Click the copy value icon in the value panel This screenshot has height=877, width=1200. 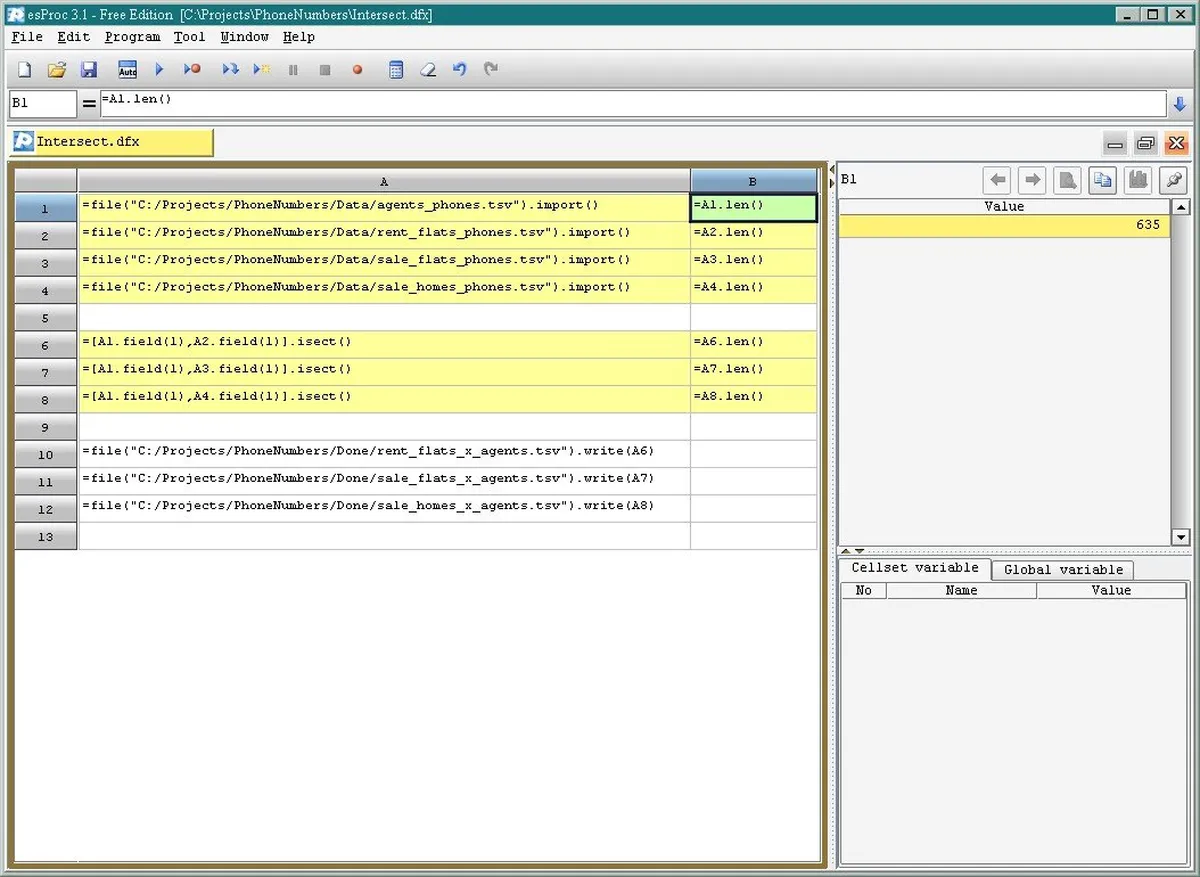[x=1103, y=180]
